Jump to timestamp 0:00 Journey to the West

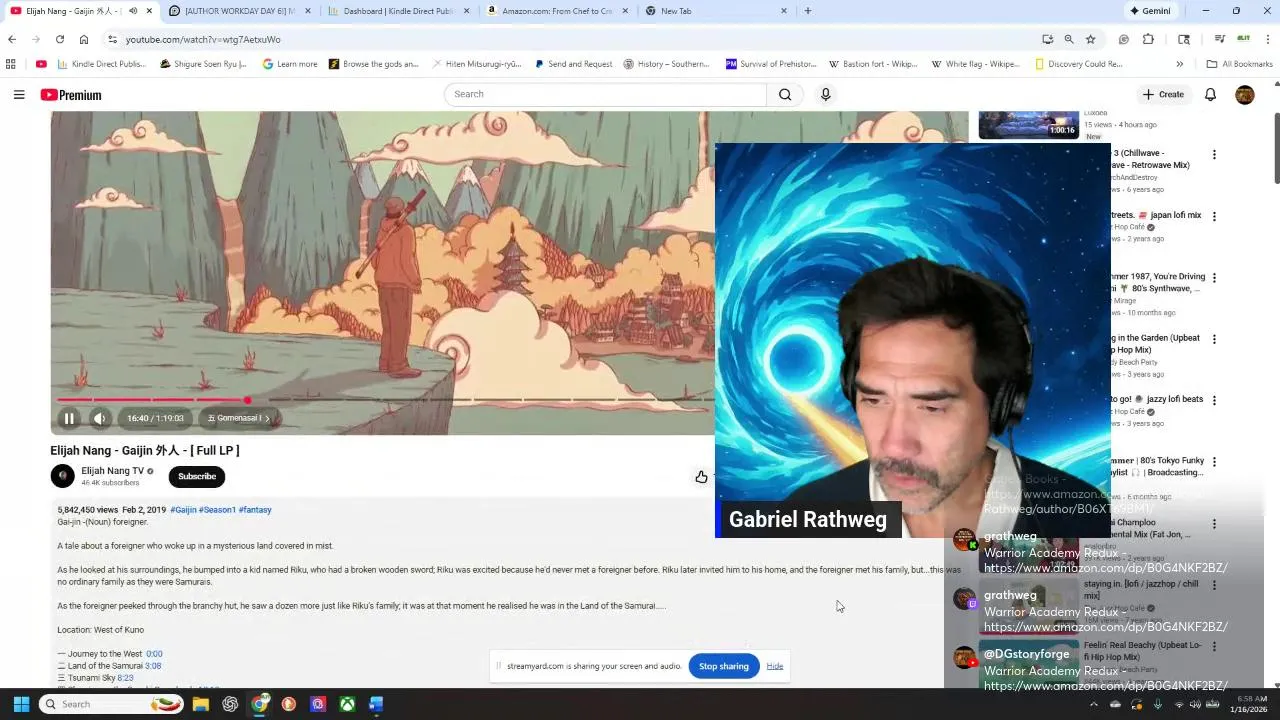(154, 654)
